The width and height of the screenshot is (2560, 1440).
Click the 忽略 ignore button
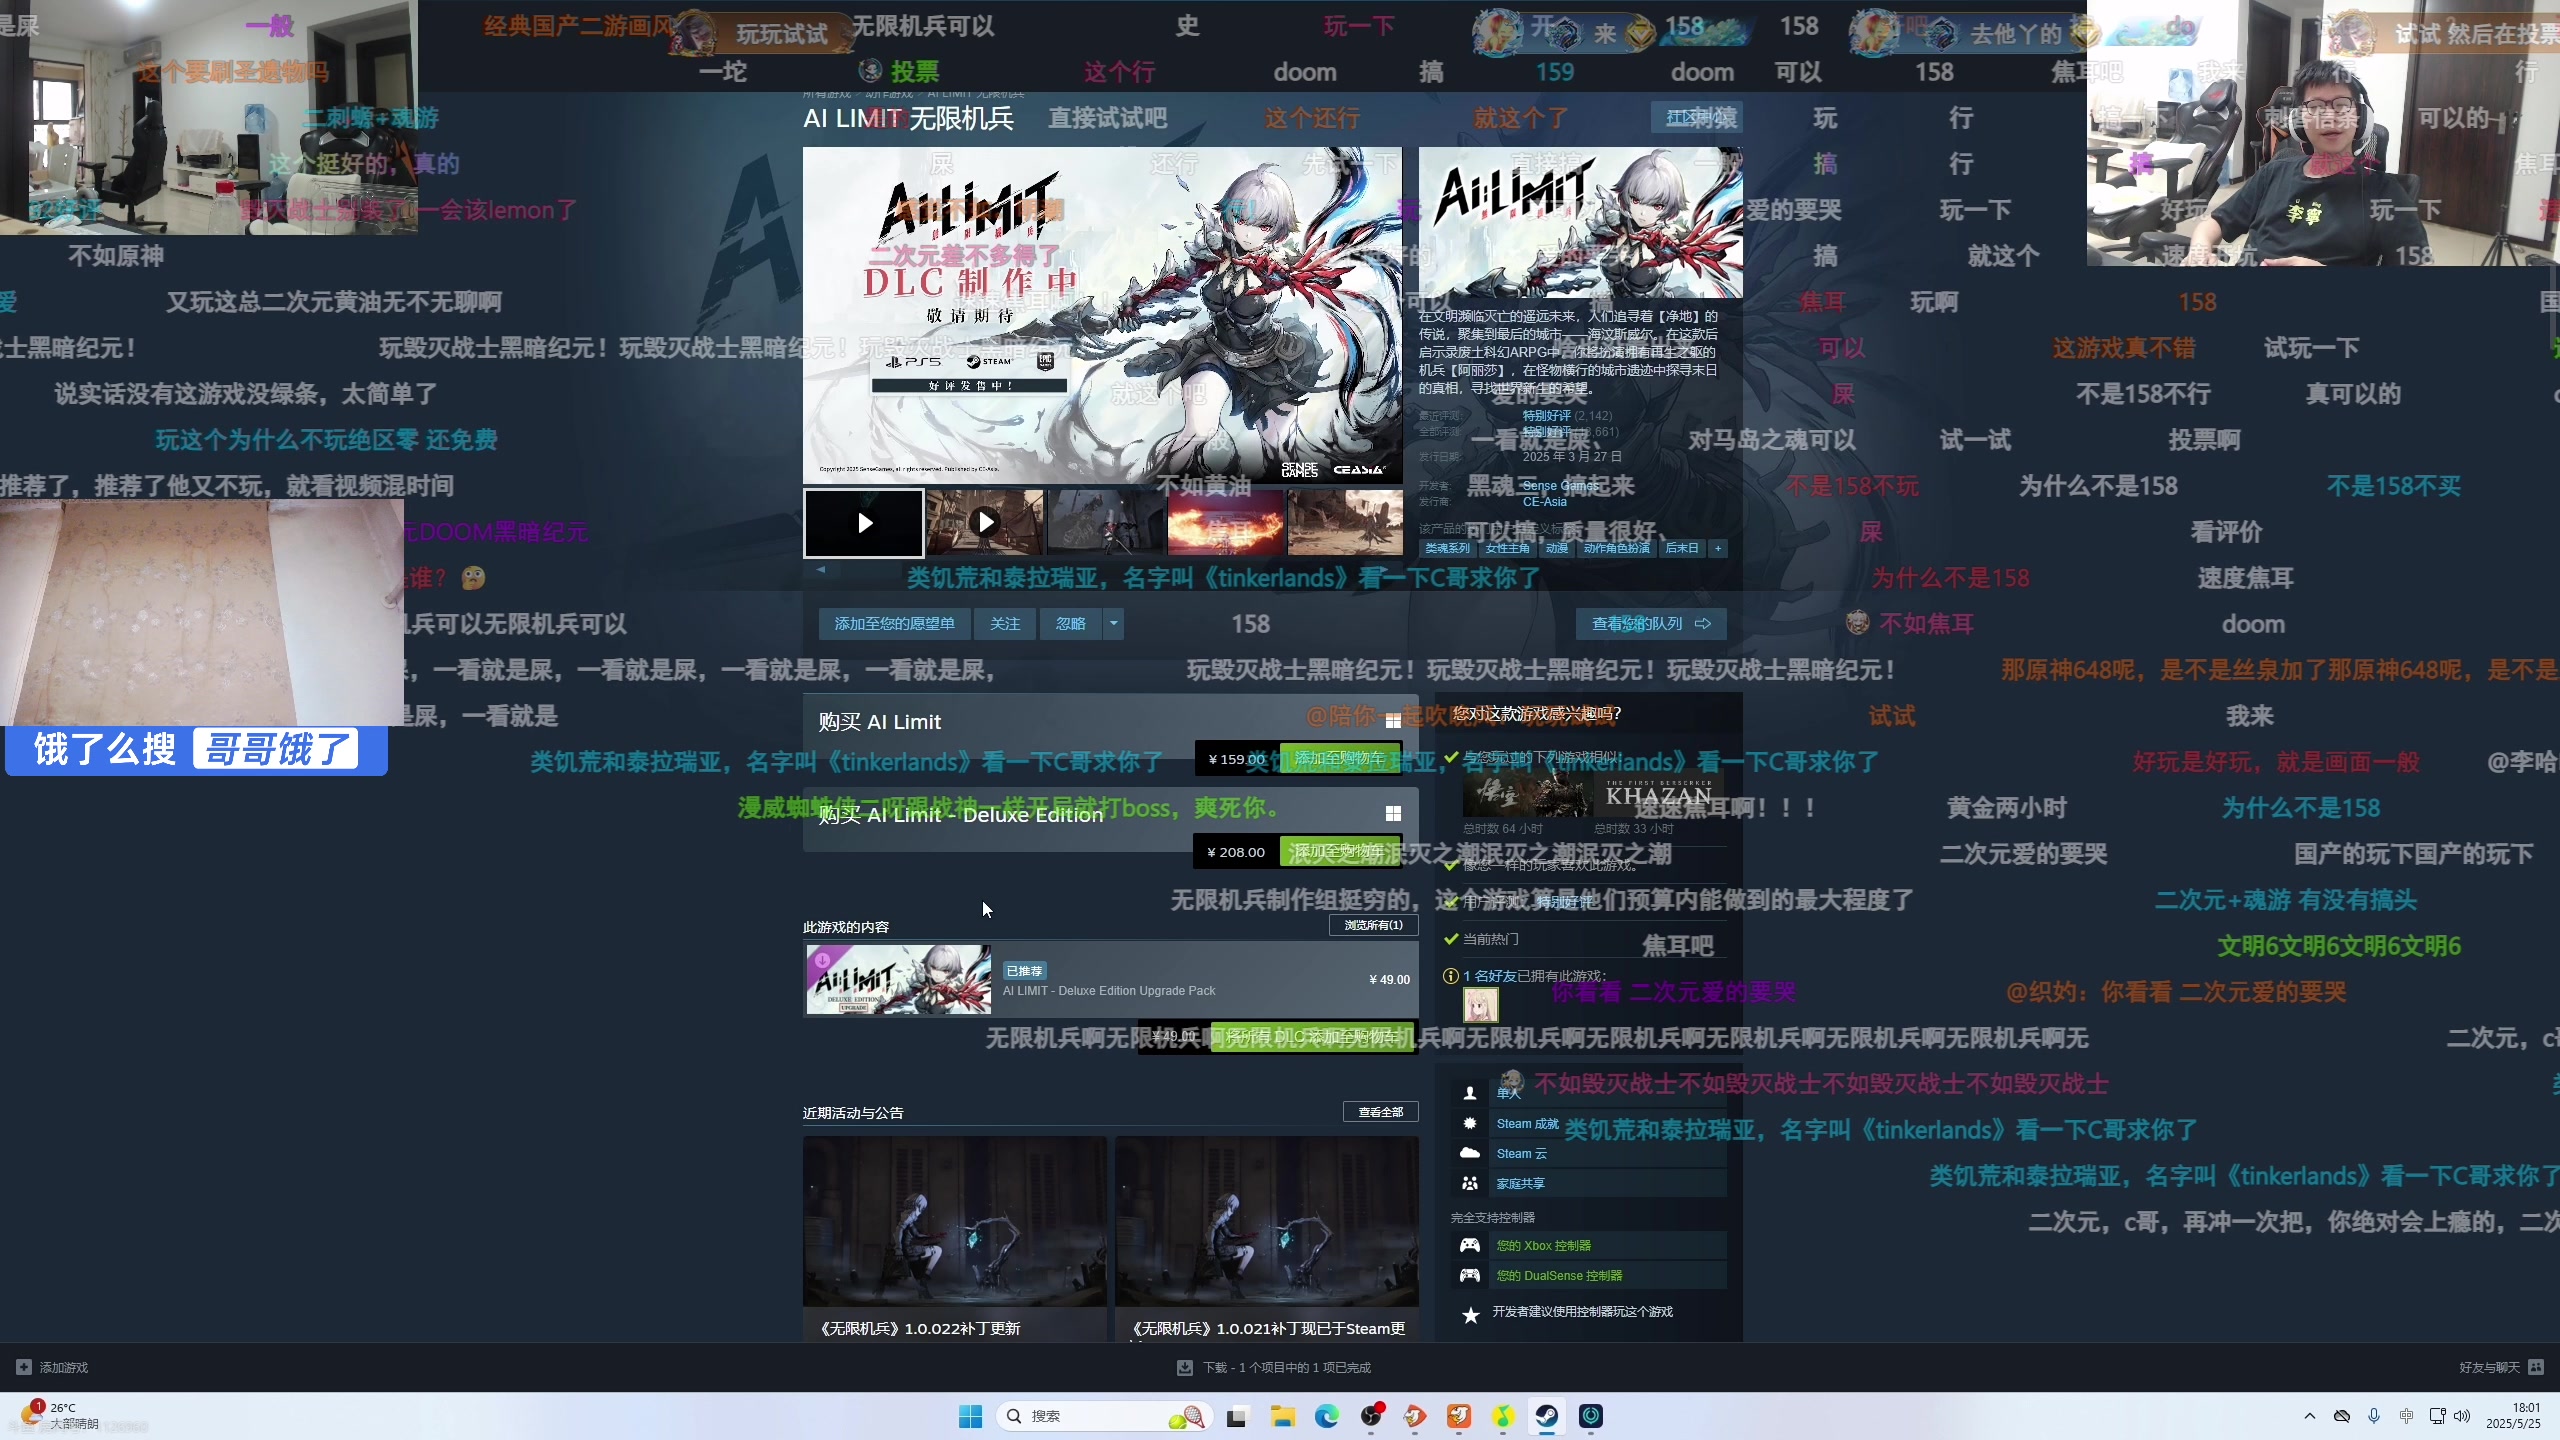click(1070, 624)
